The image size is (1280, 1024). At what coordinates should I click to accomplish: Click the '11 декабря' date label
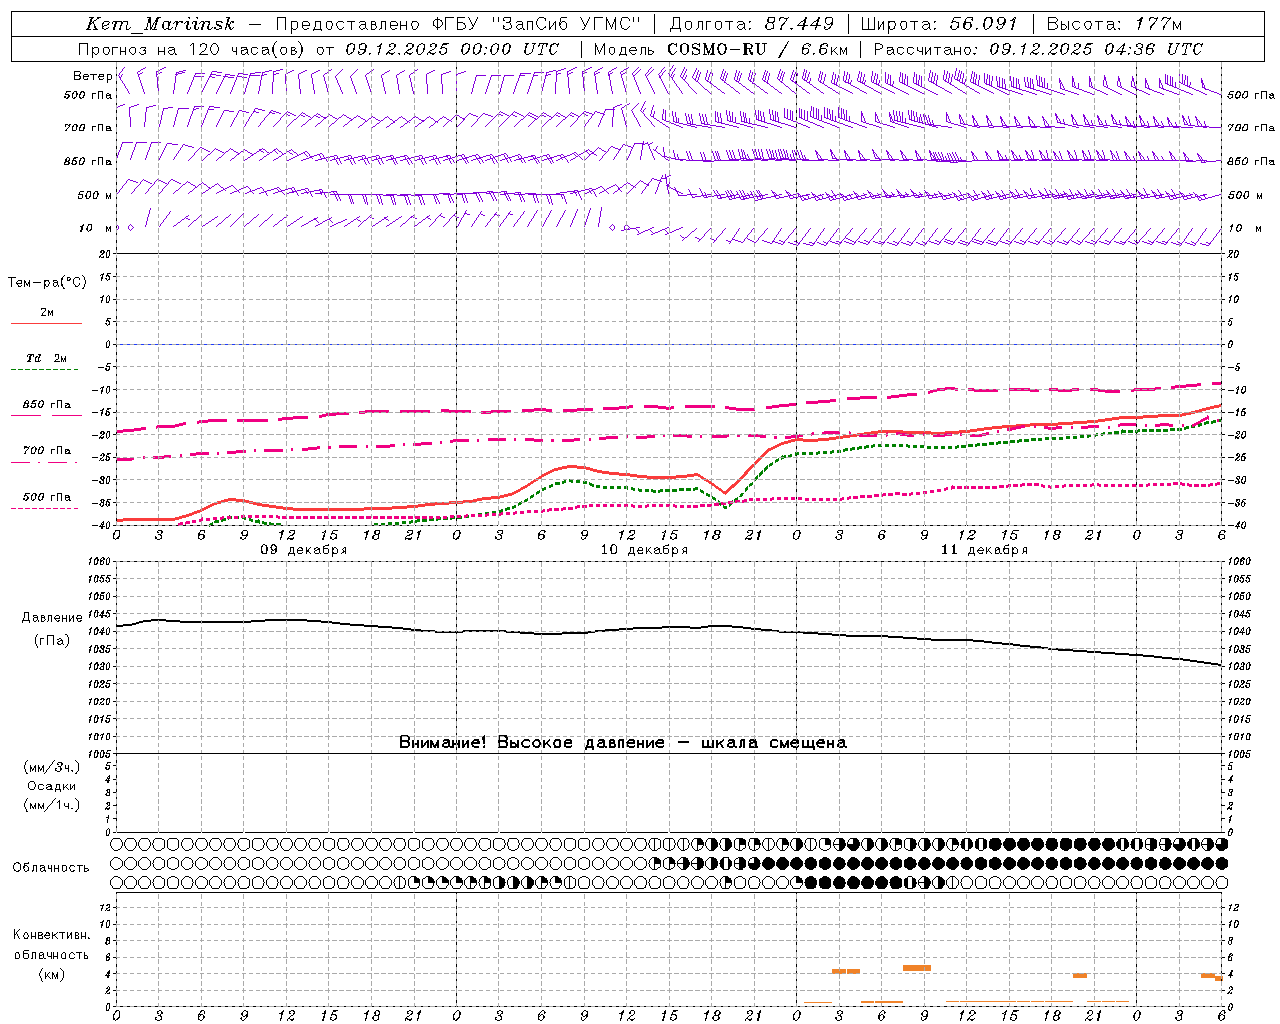(984, 550)
